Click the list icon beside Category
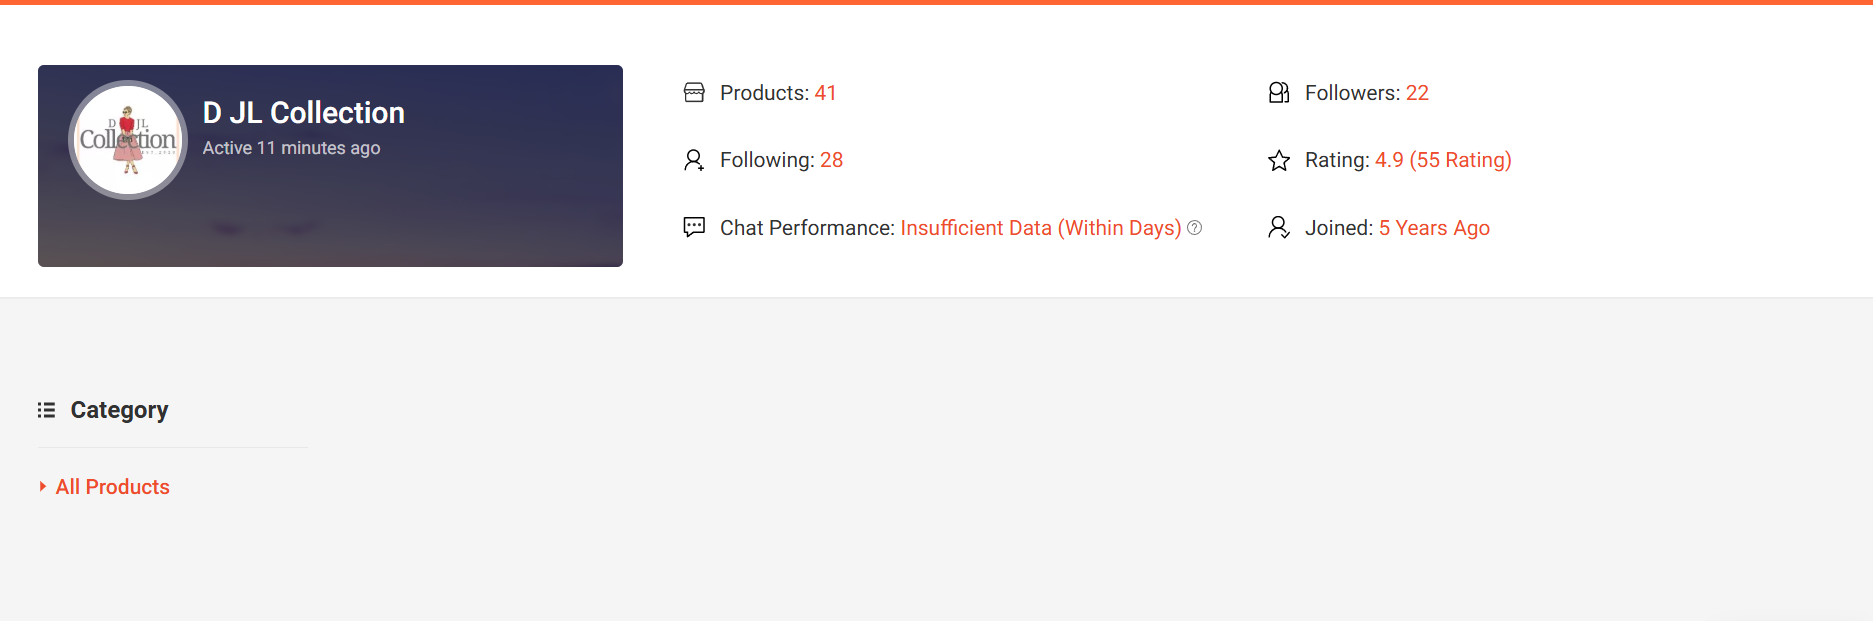Screen dimensions: 1873x621 pyautogui.click(x=46, y=410)
